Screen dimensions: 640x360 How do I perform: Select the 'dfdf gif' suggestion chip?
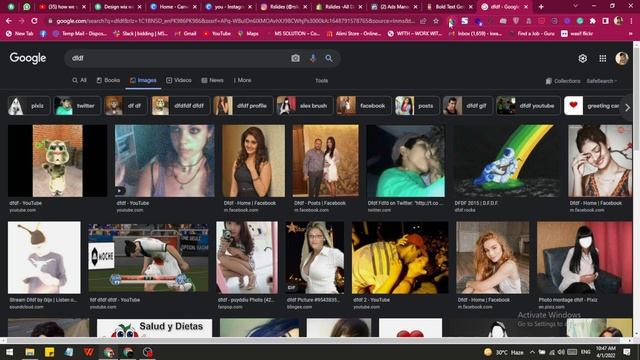468,106
